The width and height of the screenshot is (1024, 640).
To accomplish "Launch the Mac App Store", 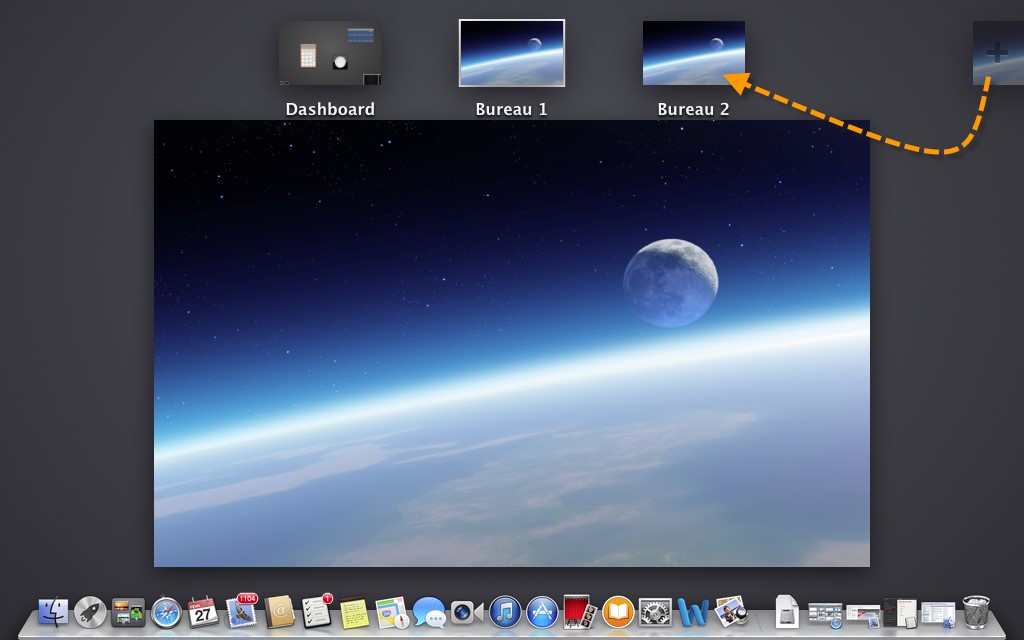I will (x=542, y=611).
